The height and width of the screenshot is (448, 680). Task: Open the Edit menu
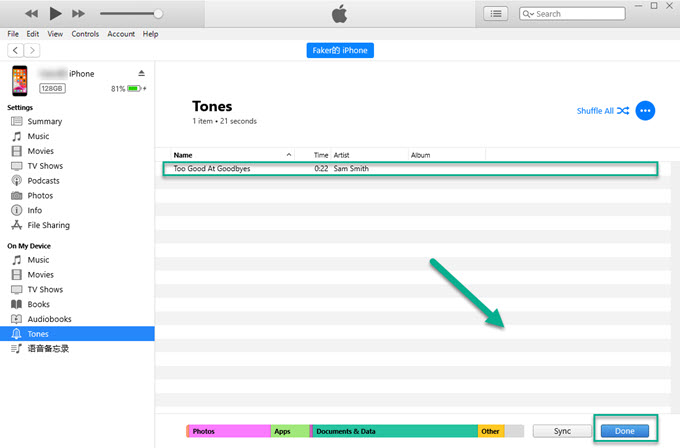point(33,34)
